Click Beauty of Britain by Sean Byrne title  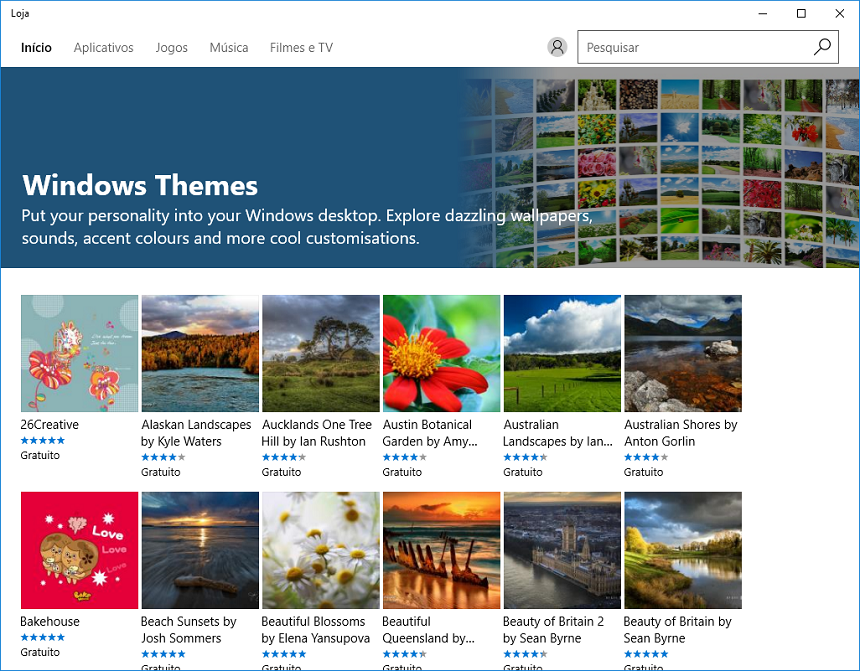pyautogui.click(x=677, y=630)
